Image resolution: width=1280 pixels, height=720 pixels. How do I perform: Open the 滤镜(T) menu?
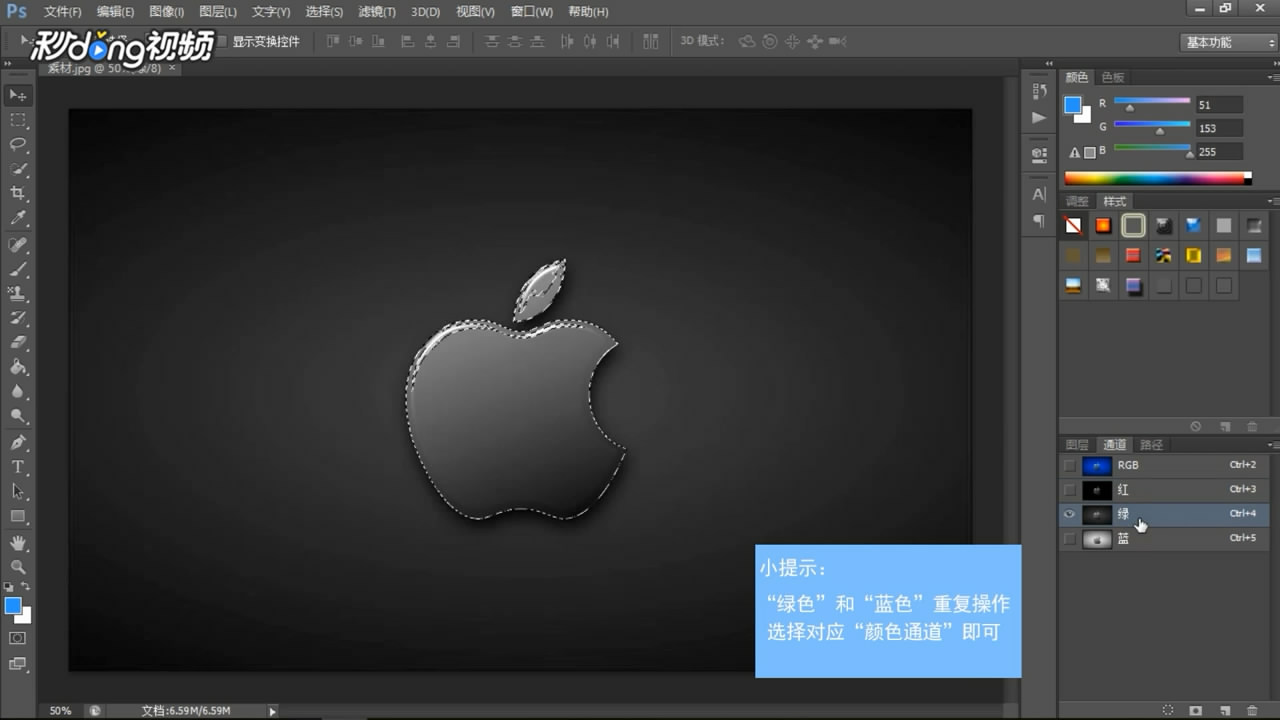pos(376,12)
